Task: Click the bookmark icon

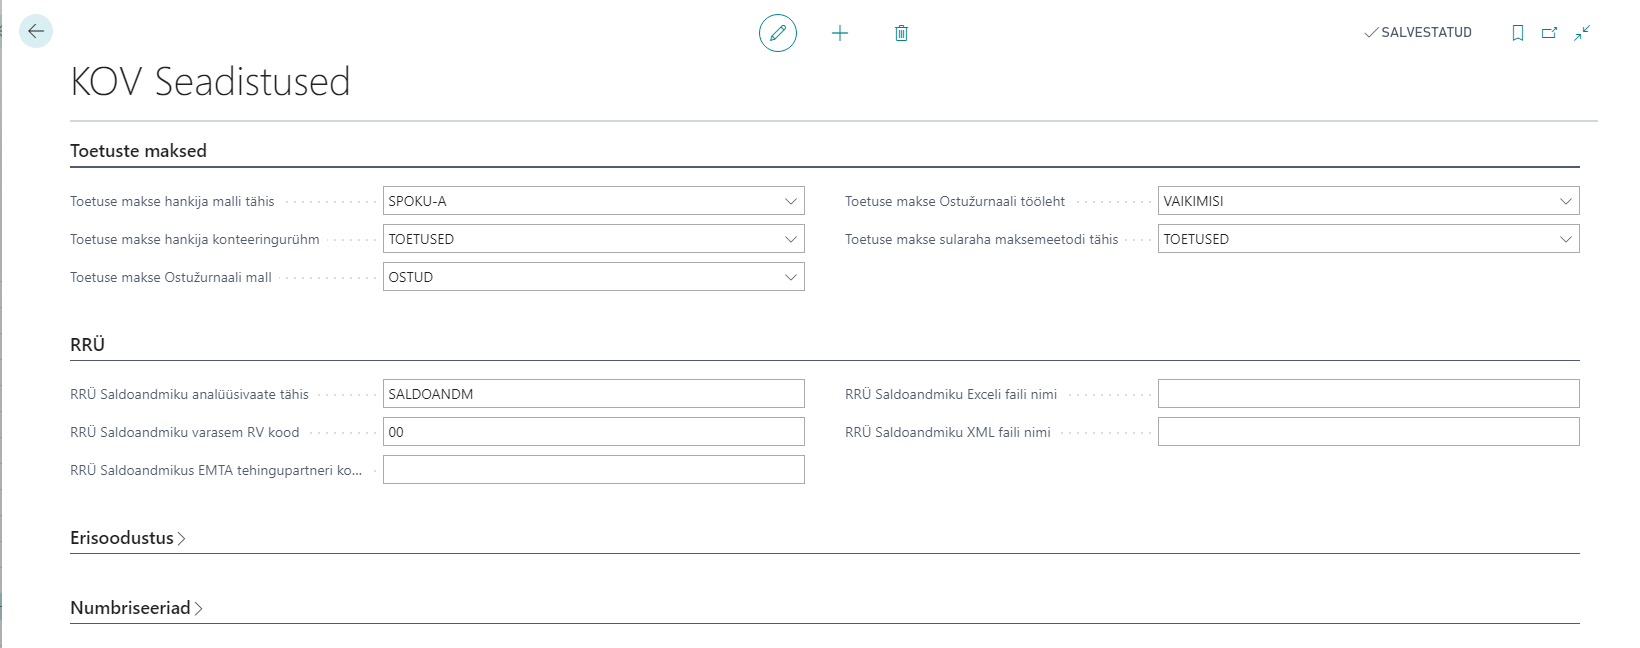Action: click(1518, 33)
